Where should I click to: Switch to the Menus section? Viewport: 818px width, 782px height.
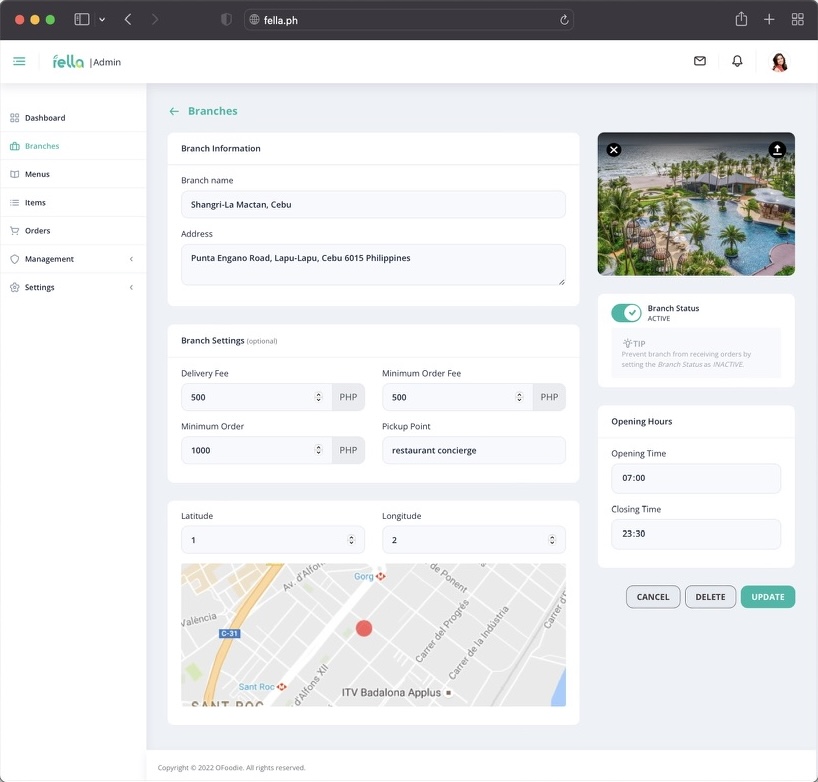(x=36, y=174)
